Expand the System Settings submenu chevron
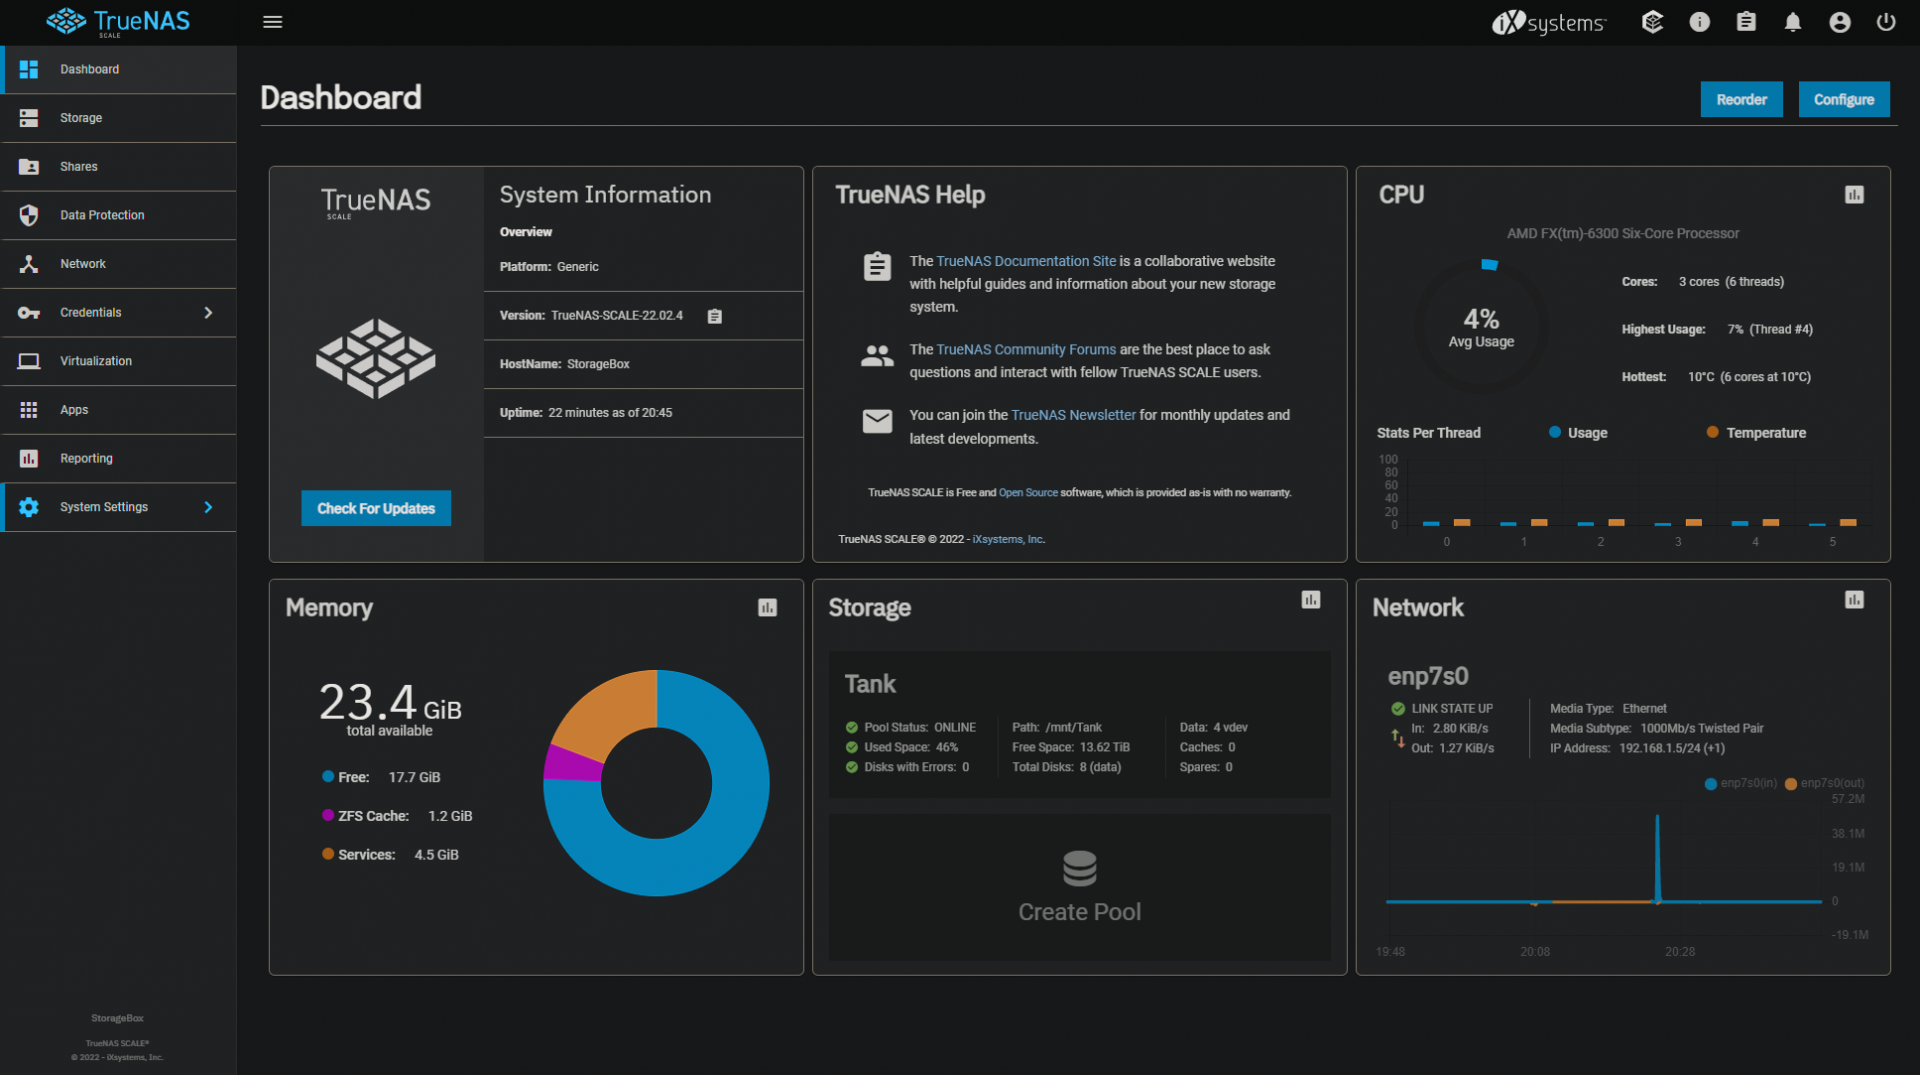Image resolution: width=1920 pixels, height=1075 pixels. pyautogui.click(x=208, y=507)
